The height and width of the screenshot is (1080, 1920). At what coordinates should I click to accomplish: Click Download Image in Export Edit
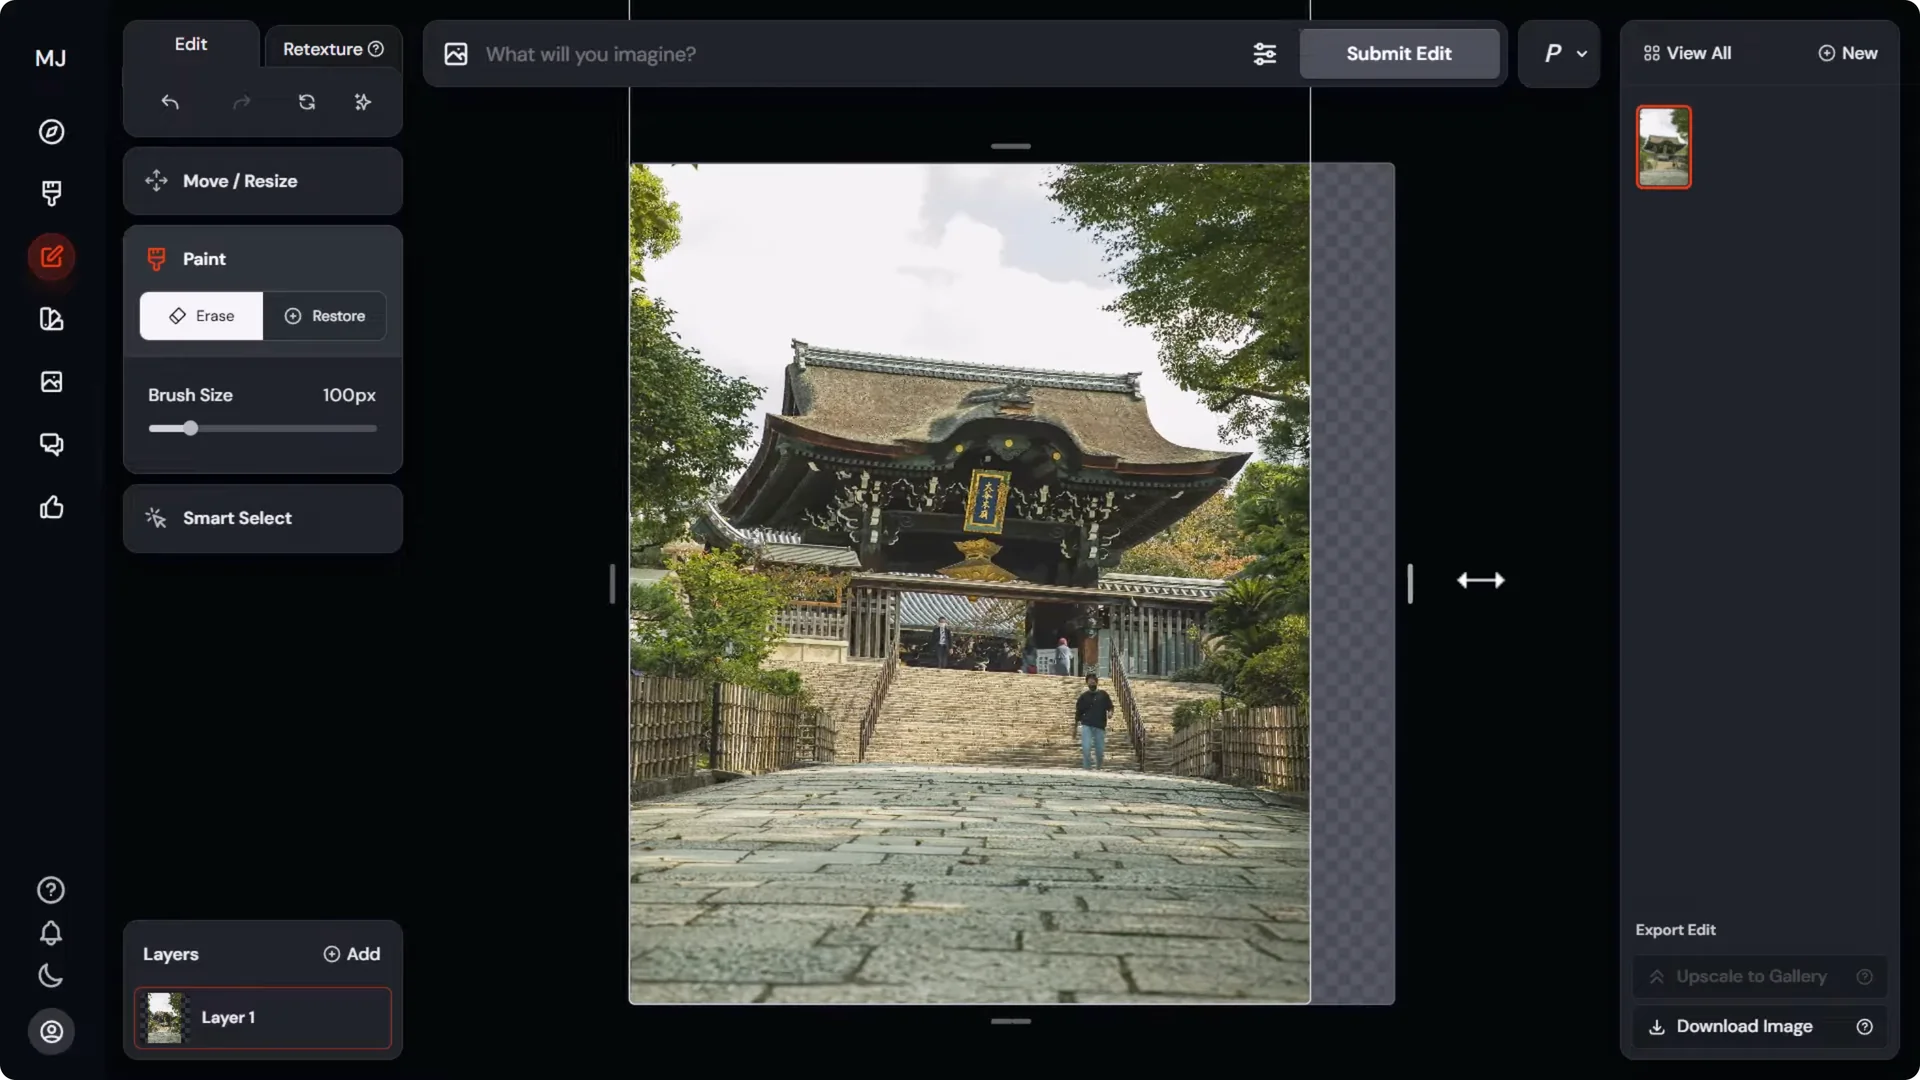(1758, 1026)
